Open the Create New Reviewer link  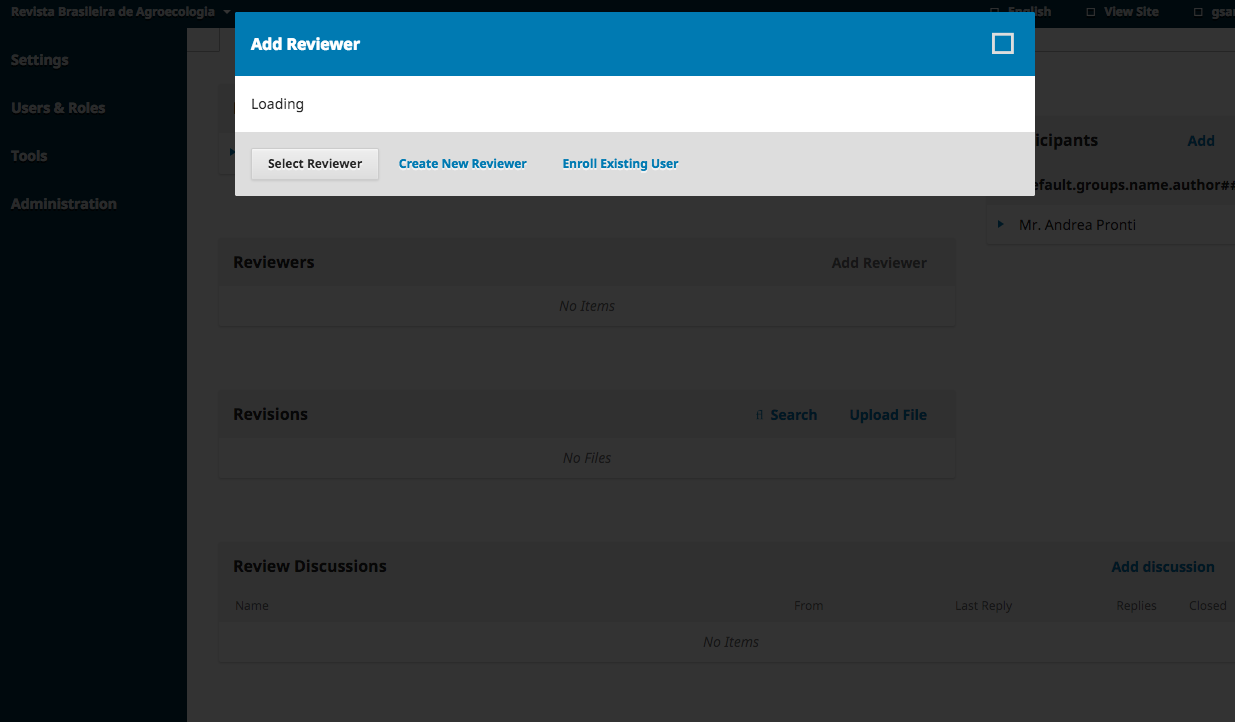pos(462,164)
